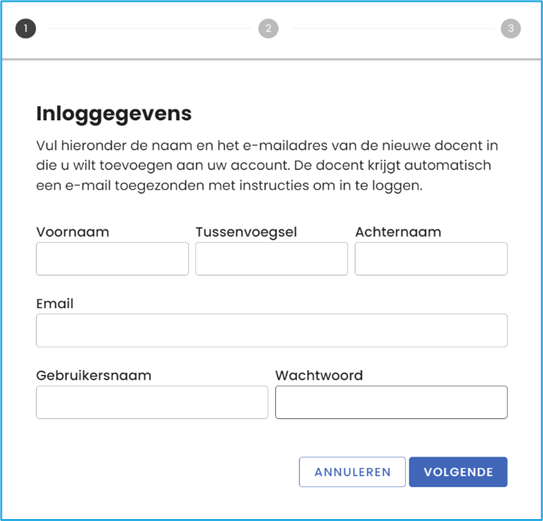
Task: Select the Gebruikersnaam input box
Action: point(152,402)
